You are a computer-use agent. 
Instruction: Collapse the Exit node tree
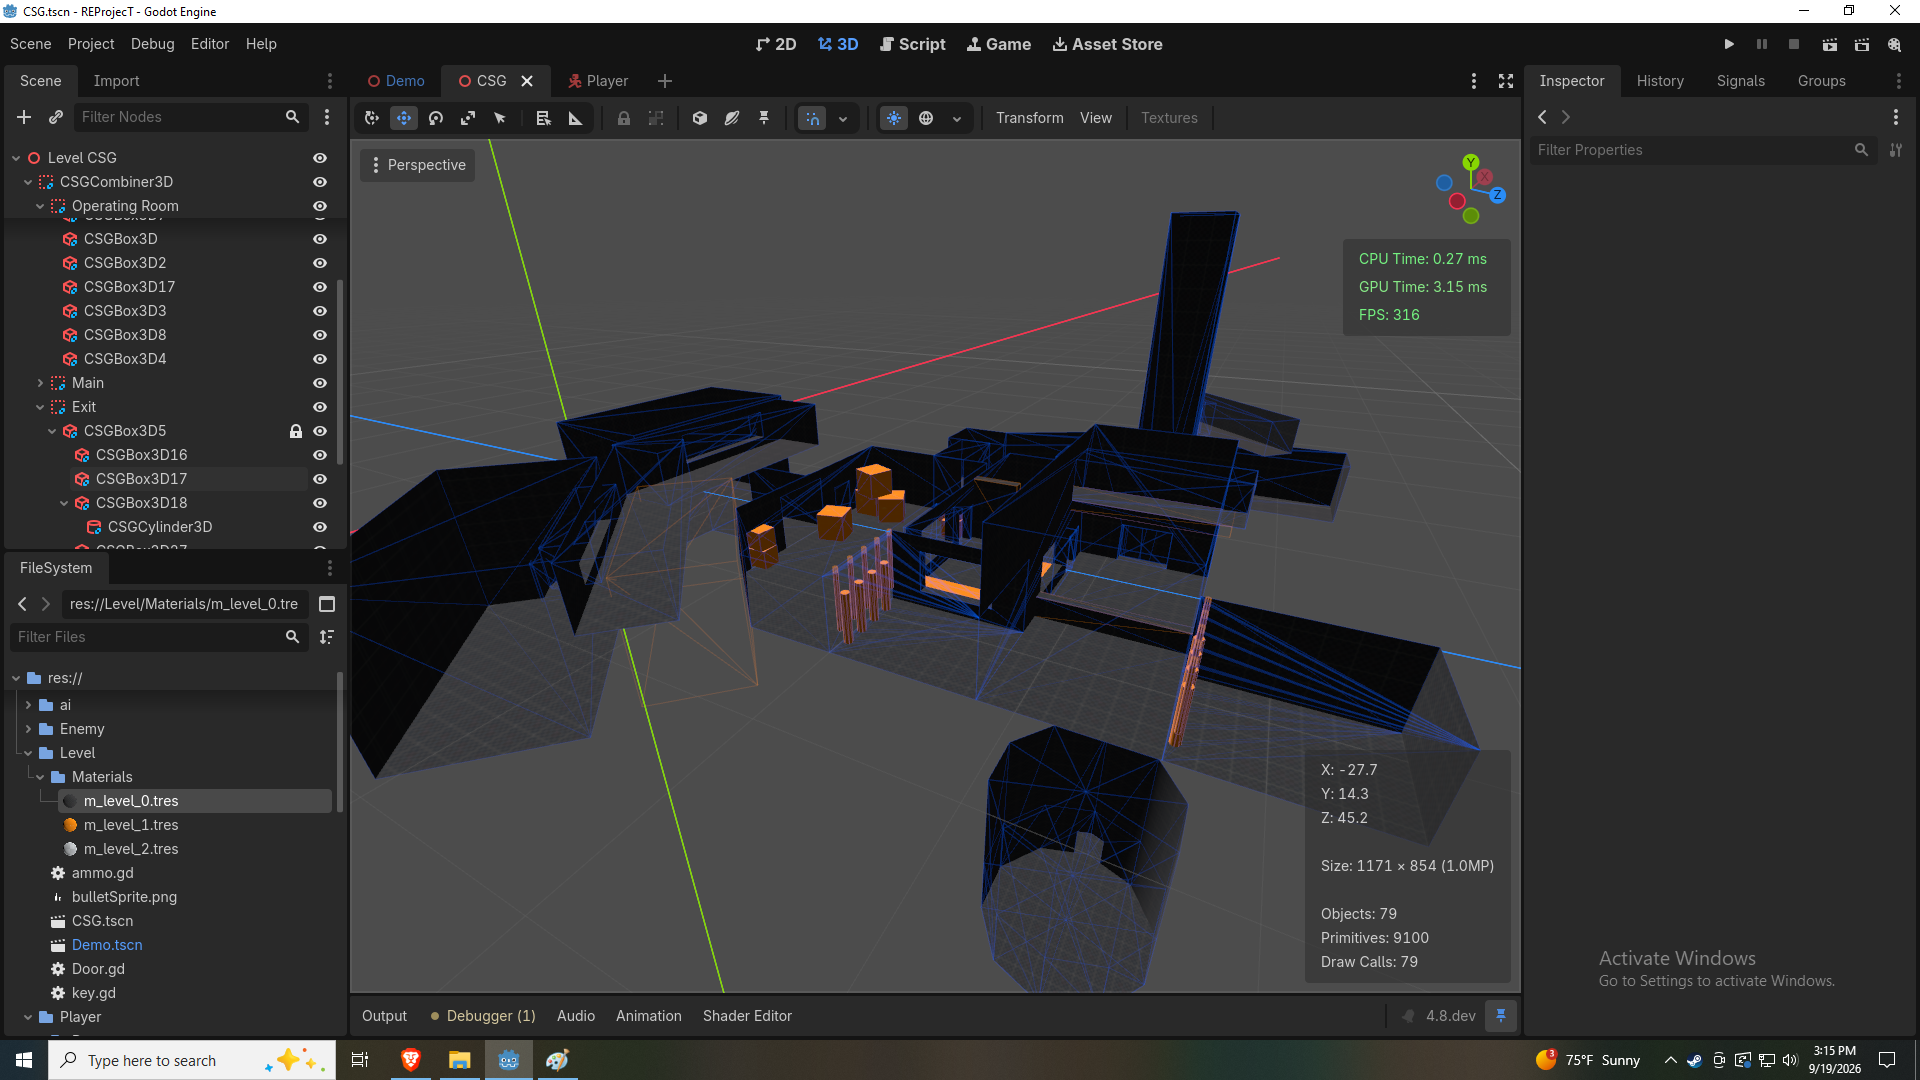point(40,407)
